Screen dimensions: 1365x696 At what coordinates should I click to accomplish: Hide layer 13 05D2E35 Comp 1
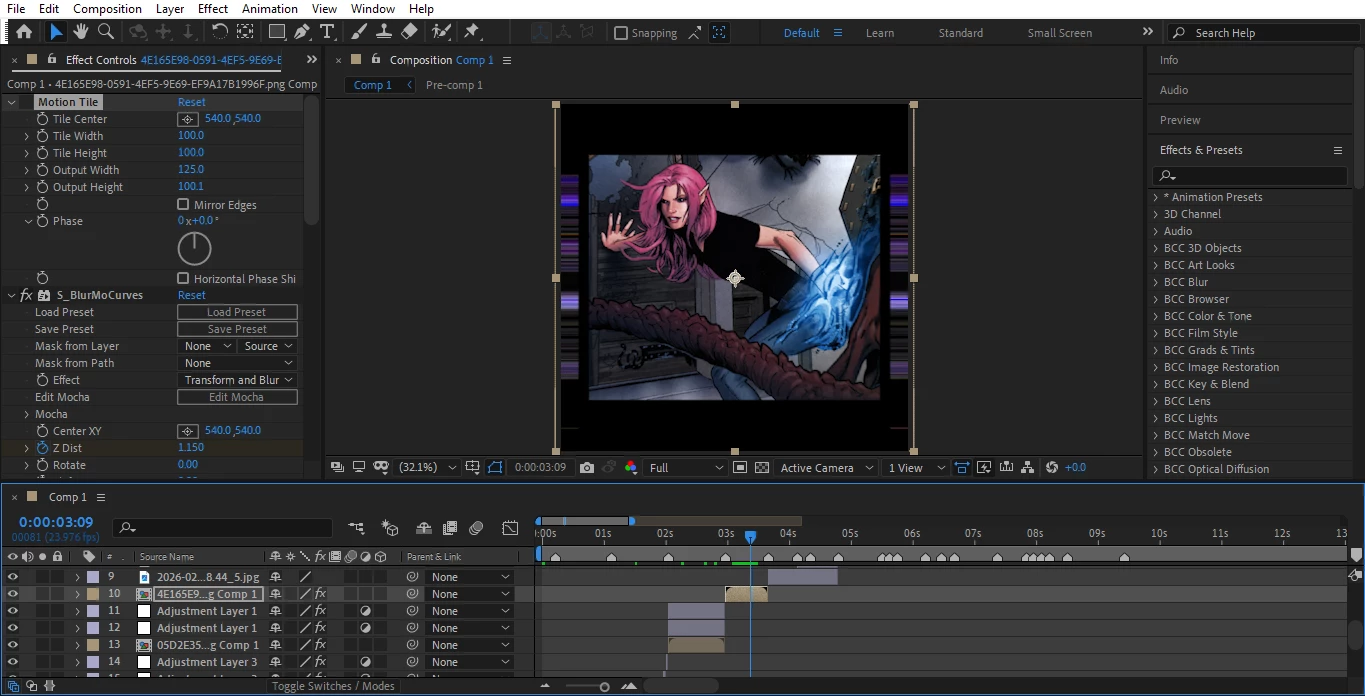[13, 645]
